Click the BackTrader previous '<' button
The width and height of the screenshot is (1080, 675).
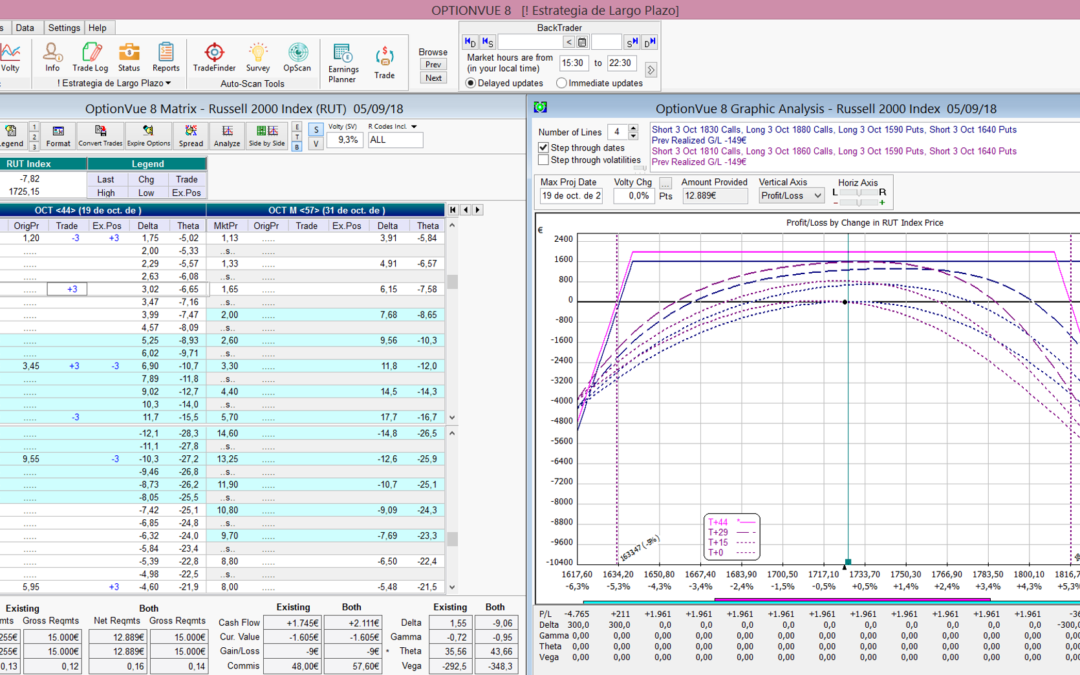pyautogui.click(x=569, y=42)
